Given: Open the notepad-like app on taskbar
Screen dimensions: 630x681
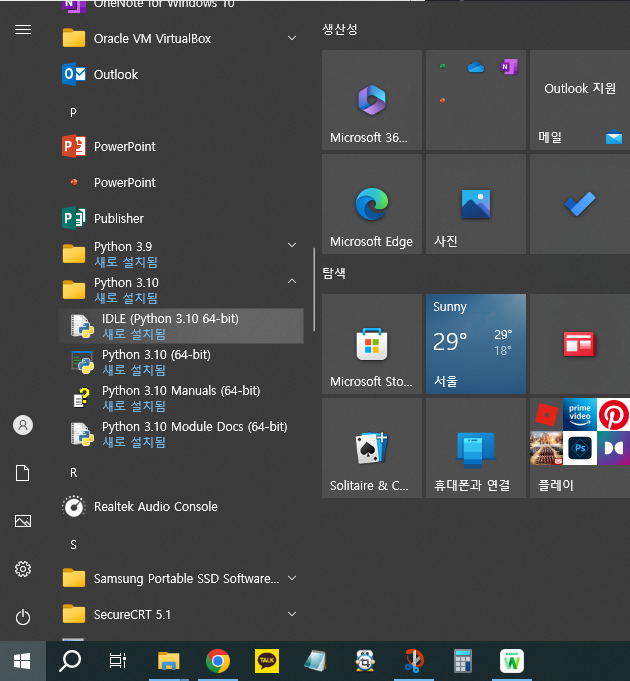Looking at the screenshot, I should click(316, 661).
